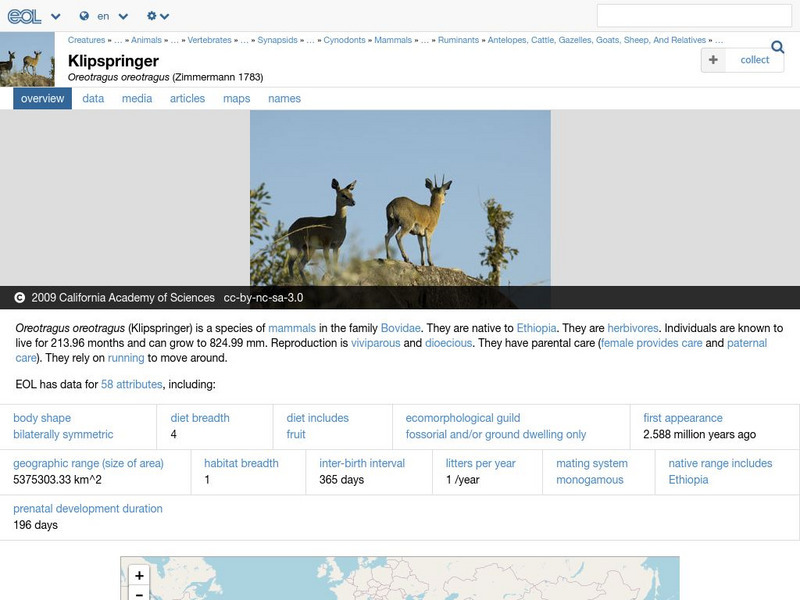Click the plus icon on the collect button
The width and height of the screenshot is (800, 600).
coord(714,60)
